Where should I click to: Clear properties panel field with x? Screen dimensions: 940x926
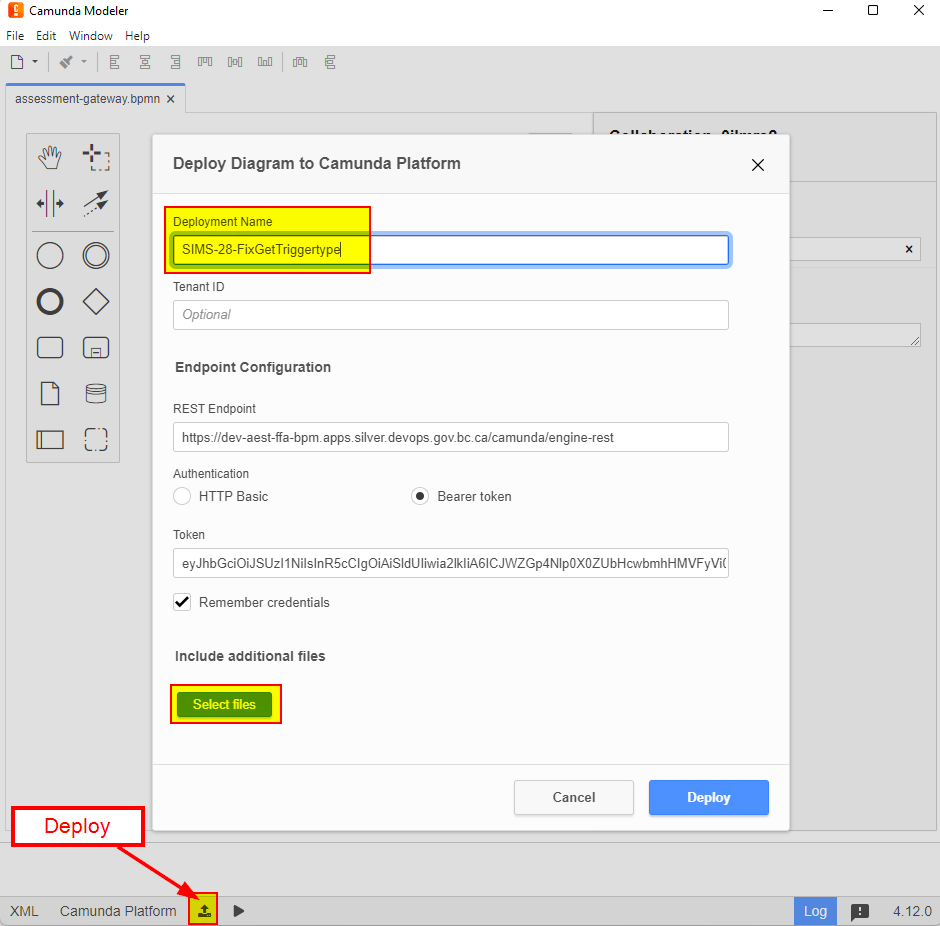pos(909,249)
